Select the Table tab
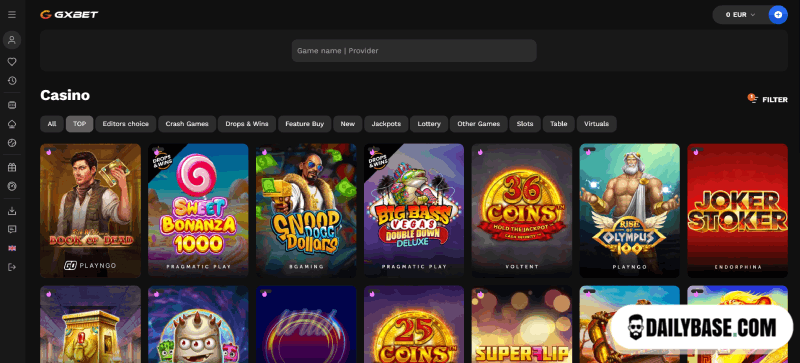This screenshot has width=800, height=363. pyautogui.click(x=559, y=124)
